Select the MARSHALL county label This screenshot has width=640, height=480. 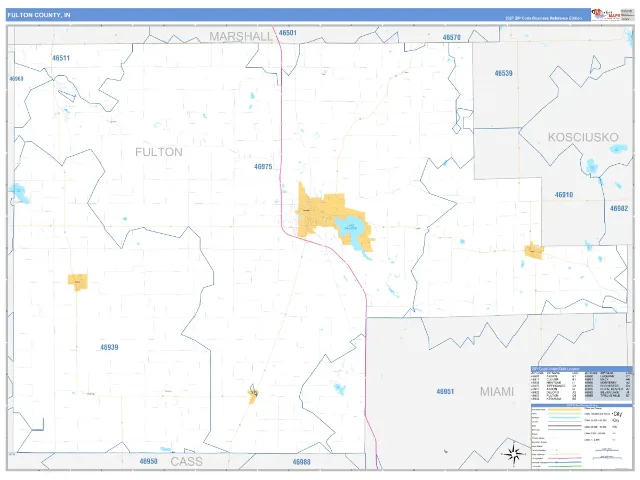coord(241,36)
